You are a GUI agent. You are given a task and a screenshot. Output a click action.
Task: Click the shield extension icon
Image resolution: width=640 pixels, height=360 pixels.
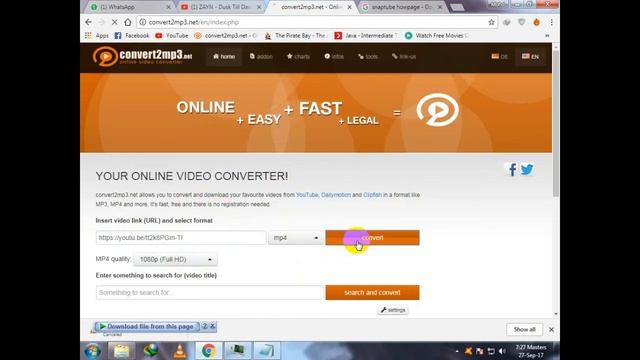coord(522,22)
